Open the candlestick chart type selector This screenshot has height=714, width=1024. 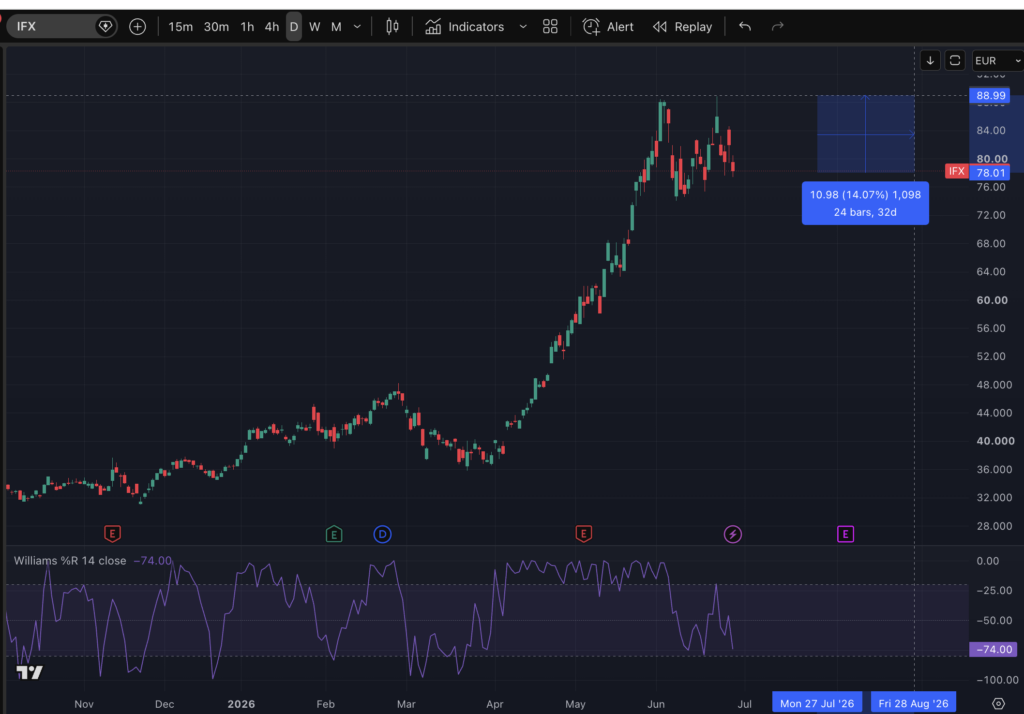click(392, 27)
